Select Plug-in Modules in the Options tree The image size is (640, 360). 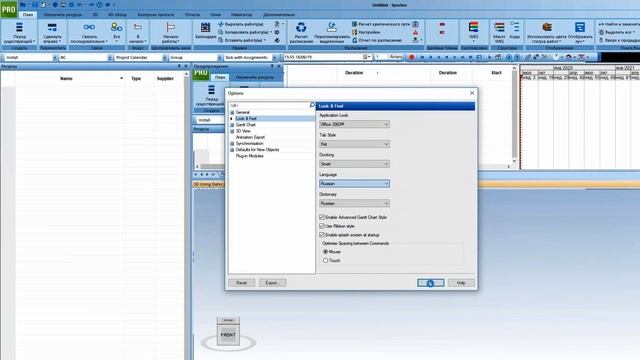(249, 156)
